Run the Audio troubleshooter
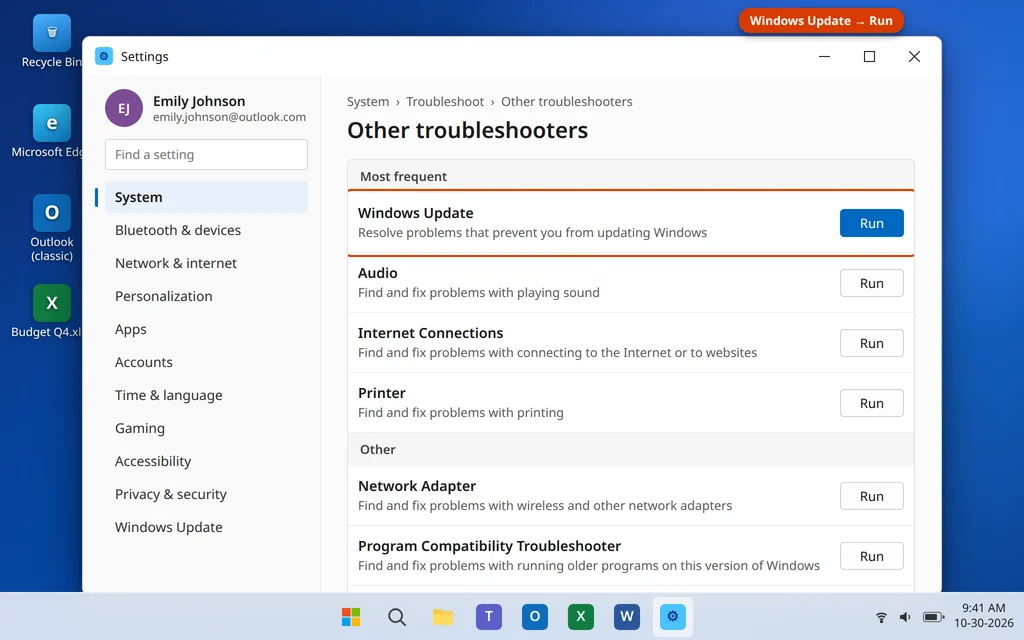 pos(871,283)
